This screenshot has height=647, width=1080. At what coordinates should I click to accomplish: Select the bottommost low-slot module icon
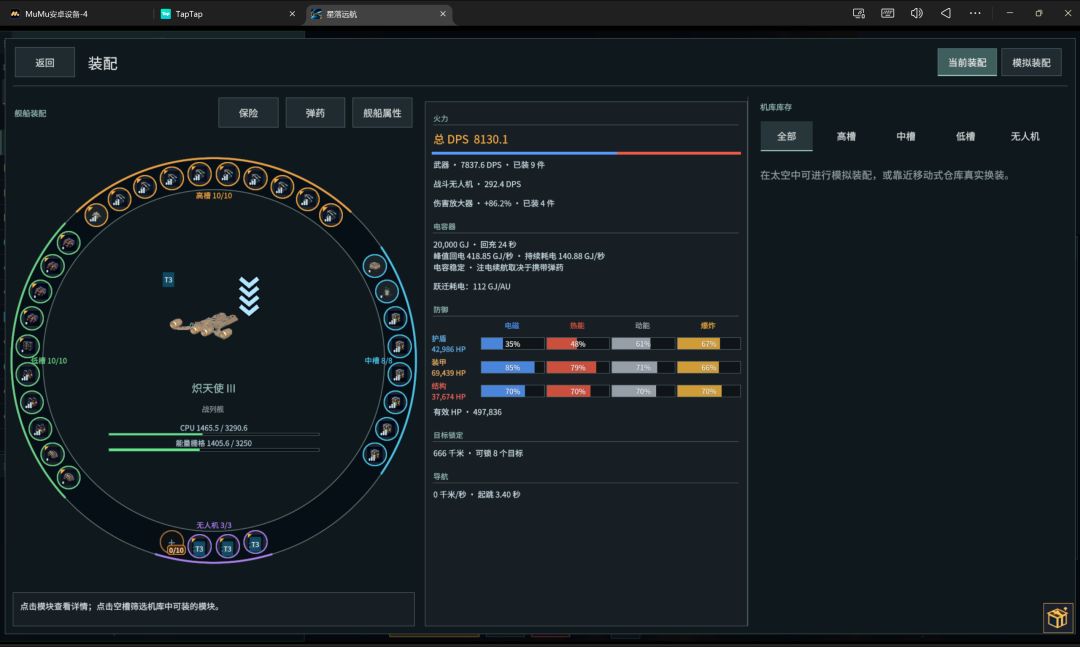click(68, 477)
